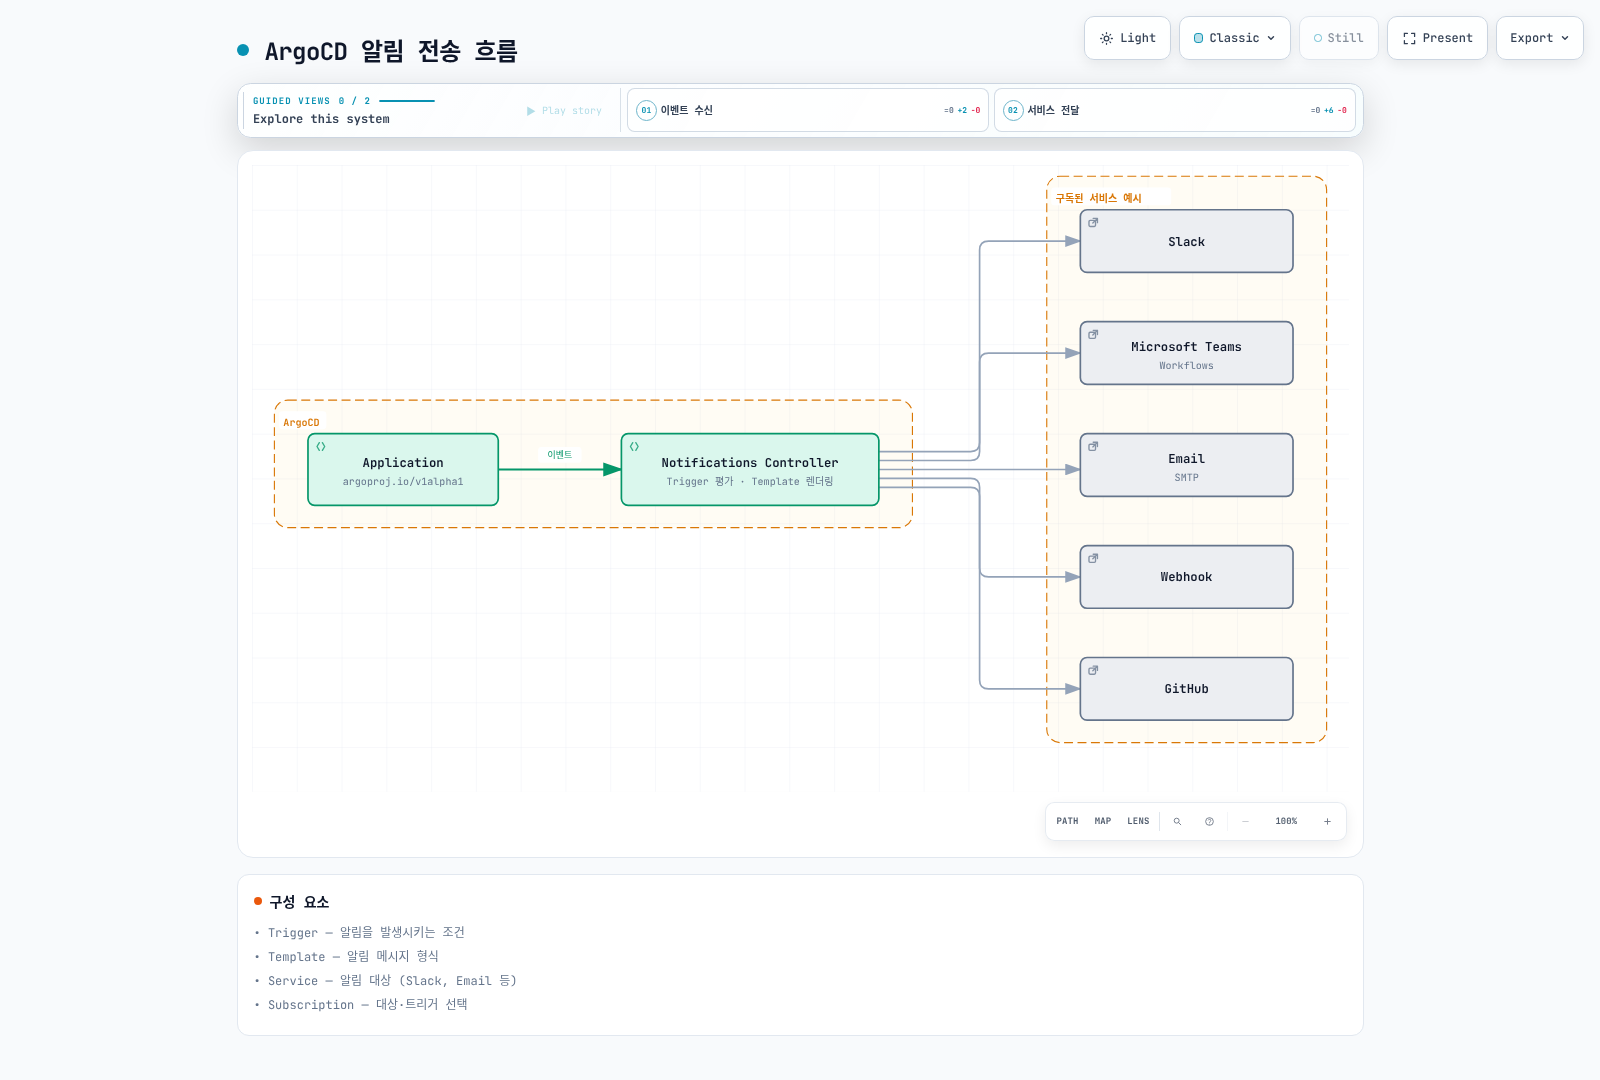This screenshot has height=1080, width=1600.
Task: Switch to MAP view mode
Action: (x=1102, y=821)
